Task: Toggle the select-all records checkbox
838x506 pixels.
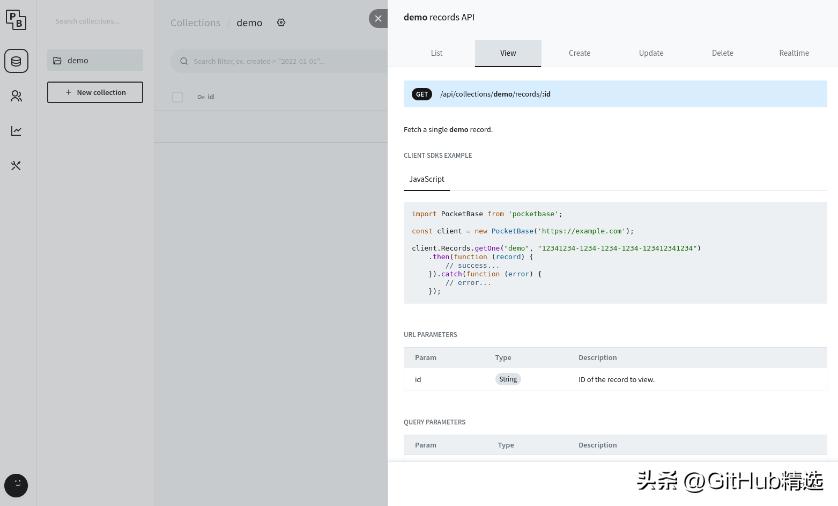Action: [x=177, y=97]
